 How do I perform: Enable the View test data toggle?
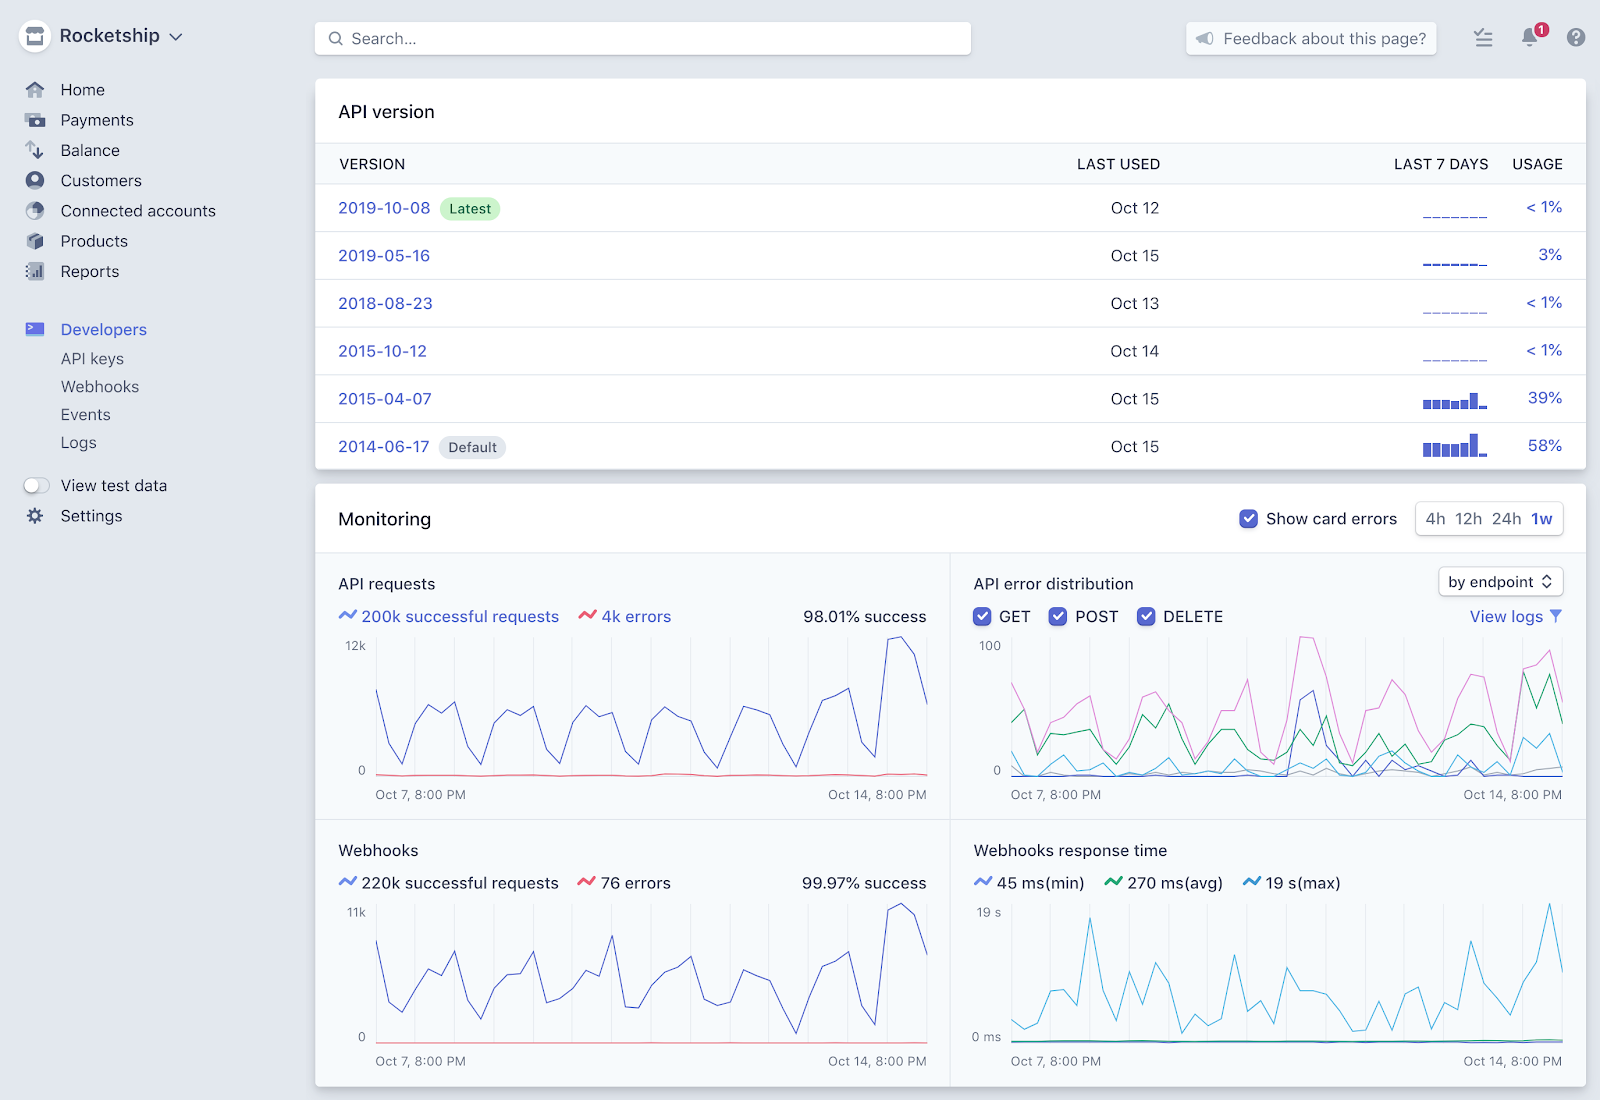coord(36,485)
